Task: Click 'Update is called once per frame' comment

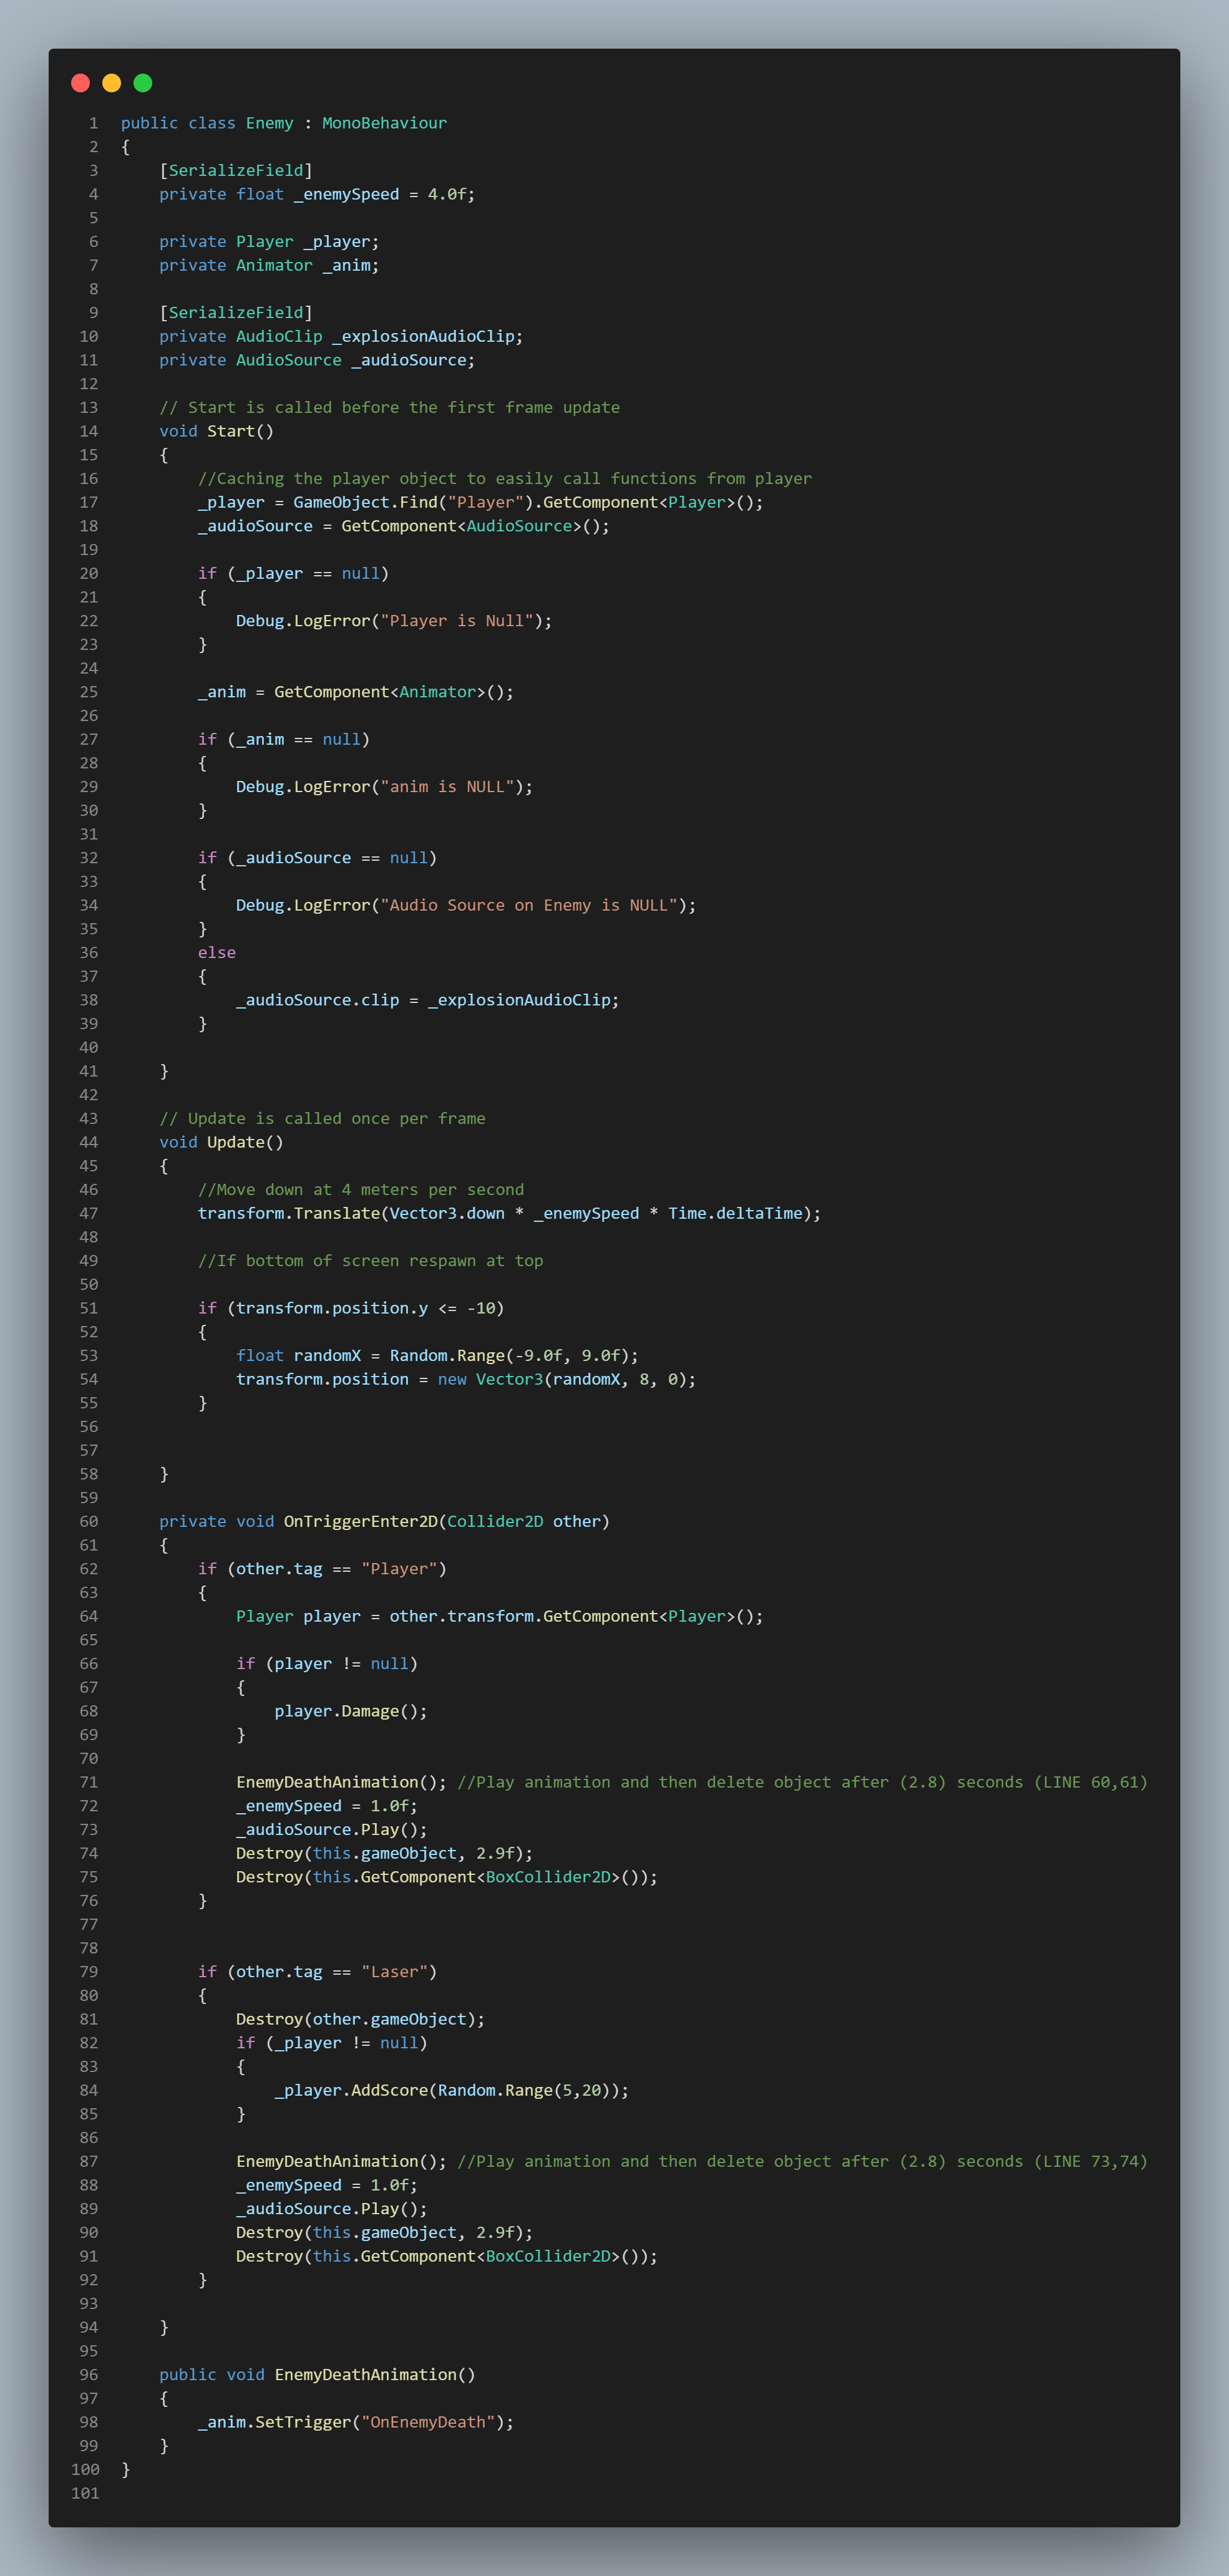Action: 322,1118
